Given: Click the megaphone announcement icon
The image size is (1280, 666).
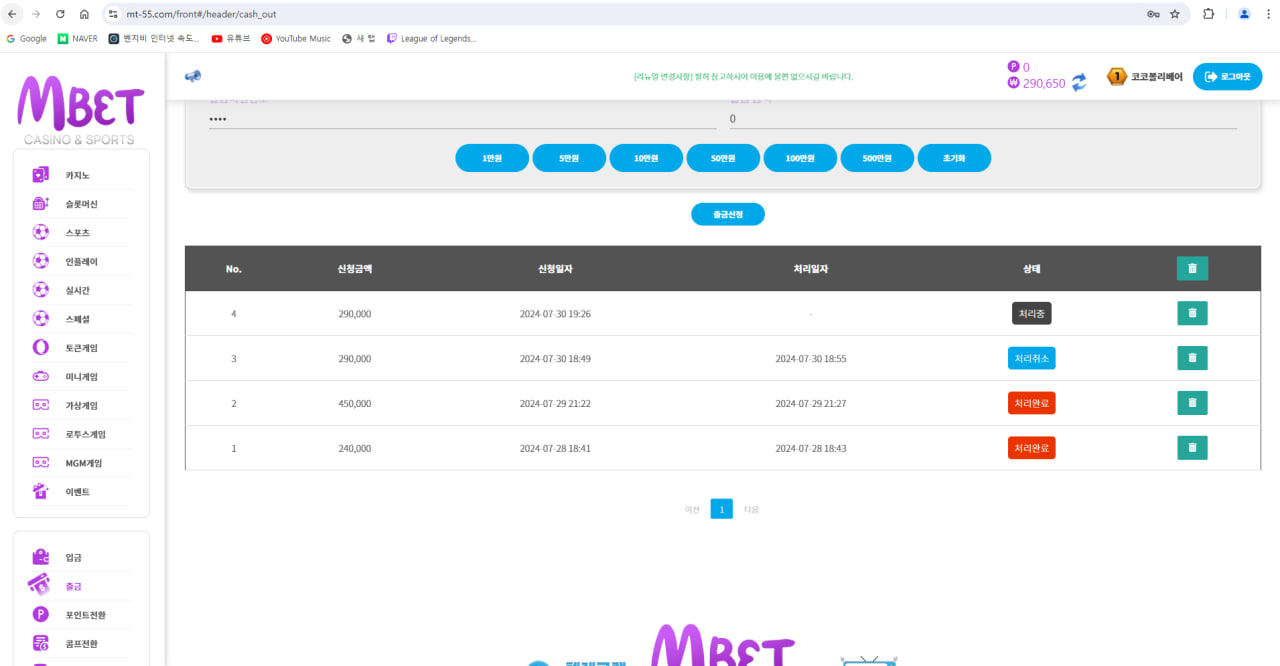Looking at the screenshot, I should (x=193, y=76).
